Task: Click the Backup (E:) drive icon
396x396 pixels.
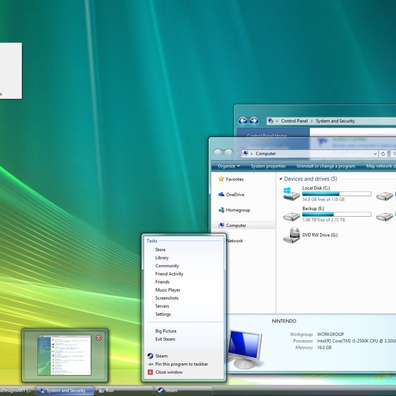Action: (291, 216)
